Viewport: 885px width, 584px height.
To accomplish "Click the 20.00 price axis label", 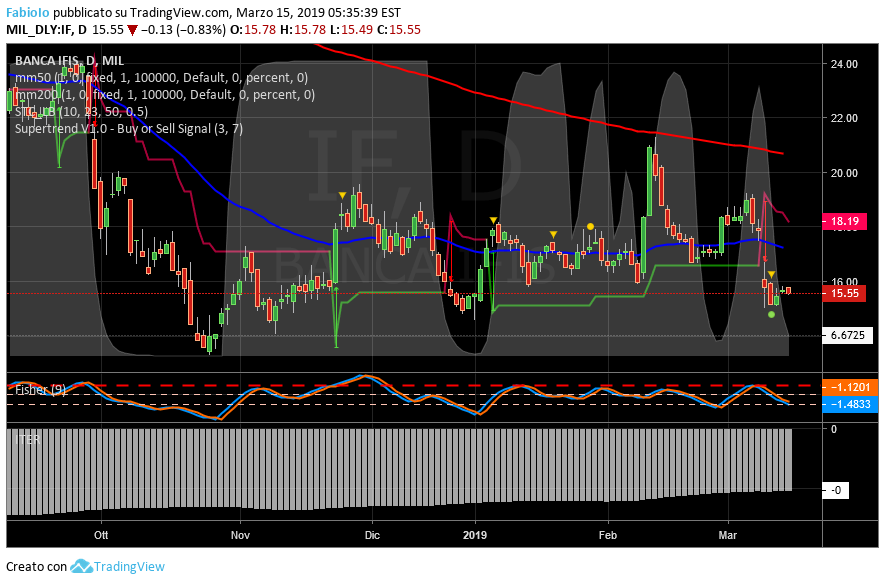I will coord(844,173).
